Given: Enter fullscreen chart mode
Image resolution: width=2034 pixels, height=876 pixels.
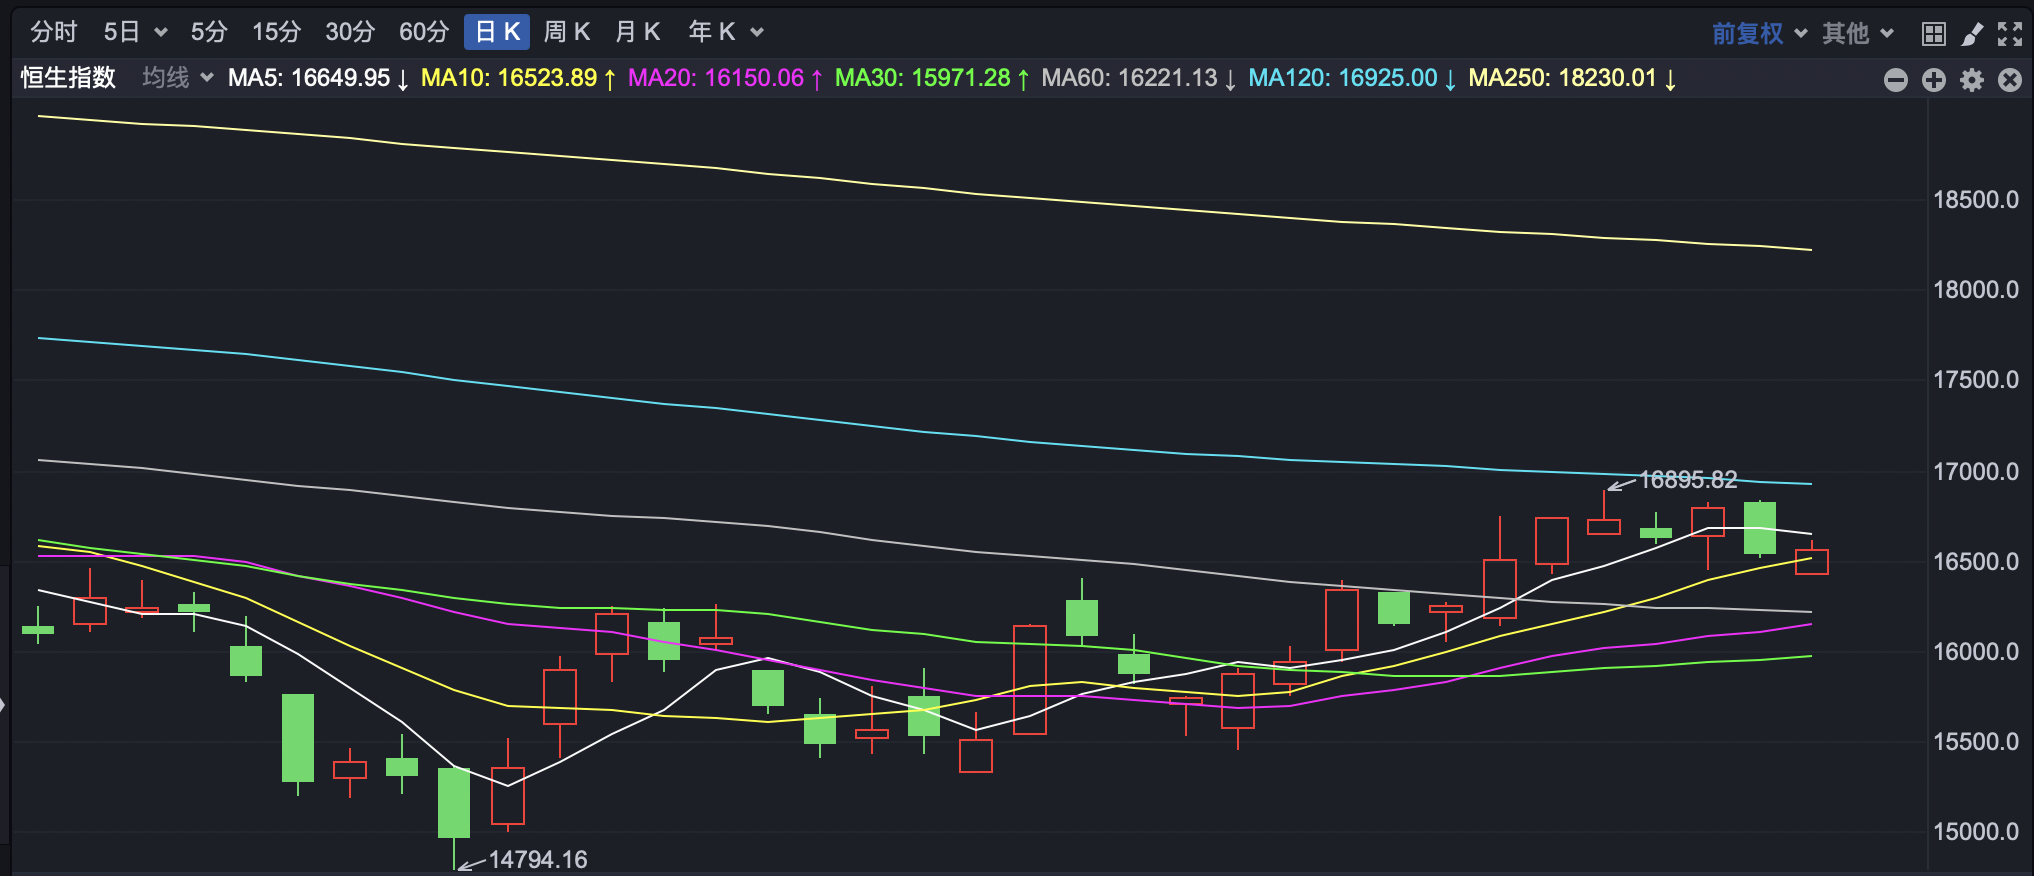Looking at the screenshot, I should coord(2009,34).
